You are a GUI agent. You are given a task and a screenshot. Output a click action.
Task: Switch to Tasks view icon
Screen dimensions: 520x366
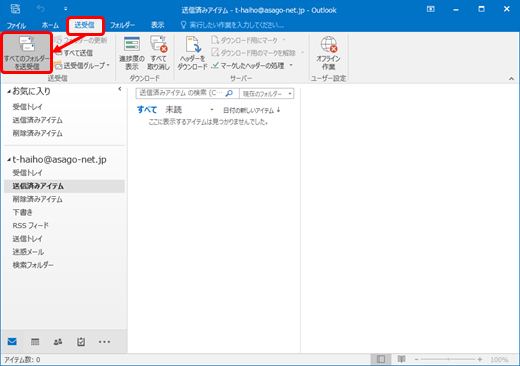click(x=81, y=342)
